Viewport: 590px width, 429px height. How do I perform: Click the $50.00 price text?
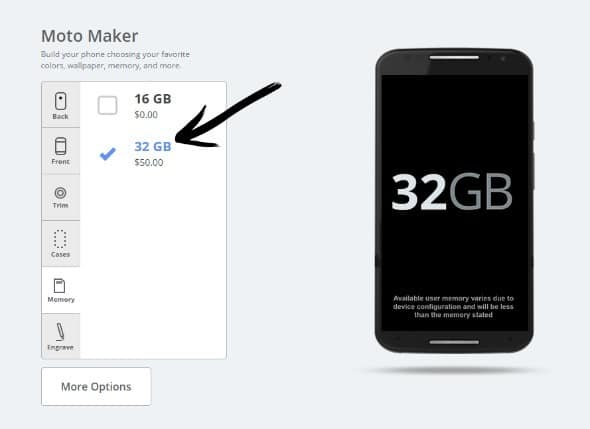pos(149,163)
